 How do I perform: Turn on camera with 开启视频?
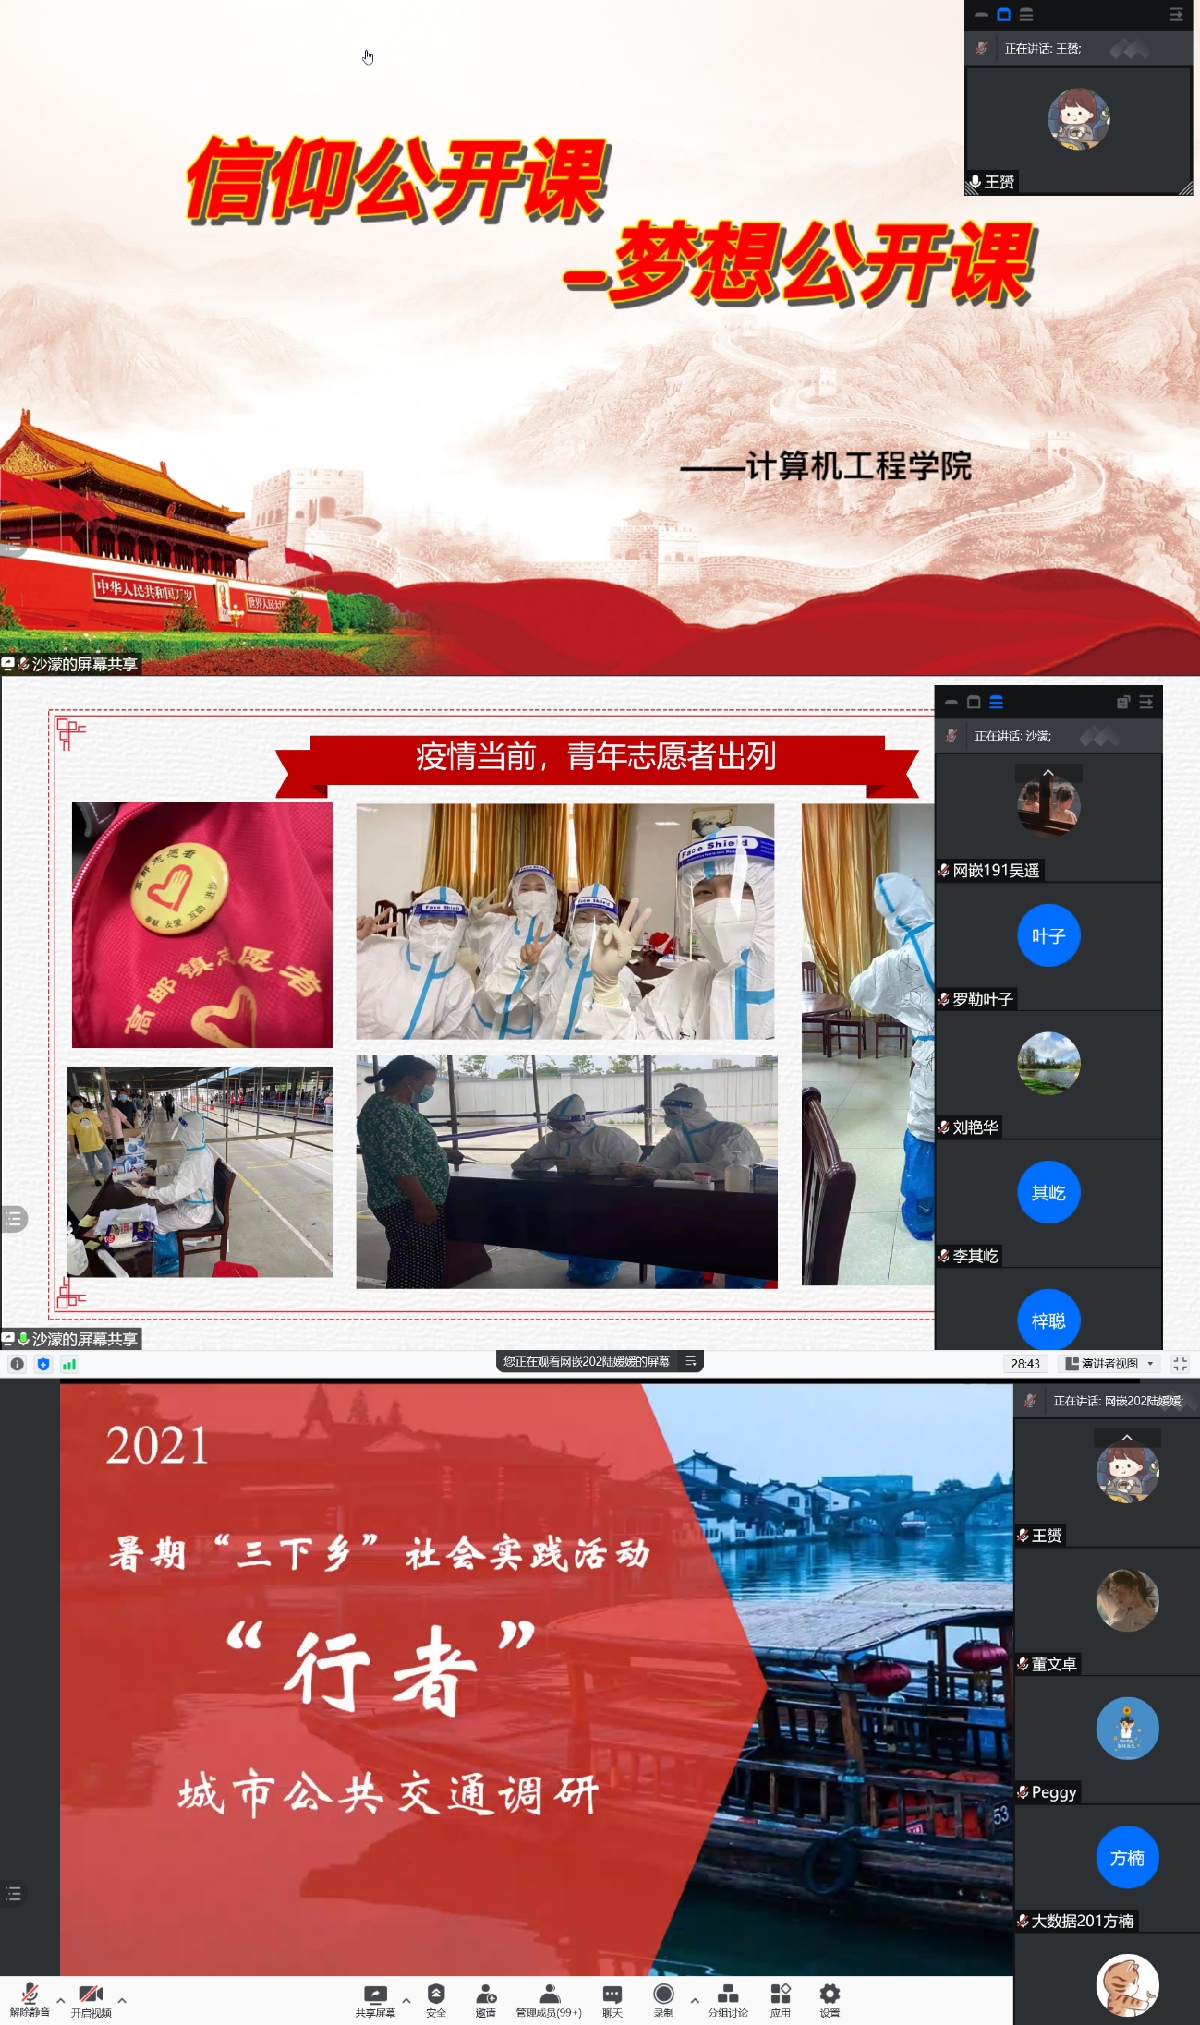pyautogui.click(x=90, y=2000)
